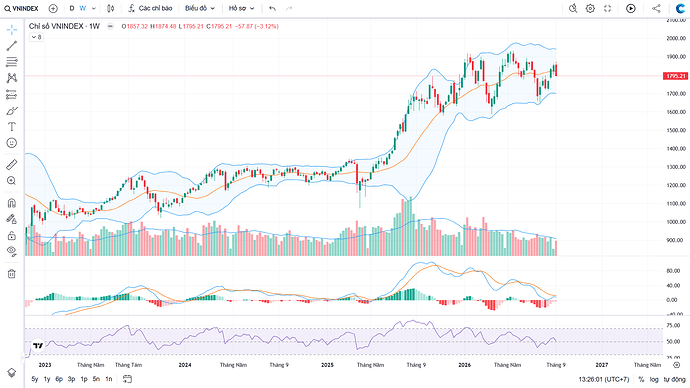Set range to 1p
690x388 pixels.
(84, 379)
